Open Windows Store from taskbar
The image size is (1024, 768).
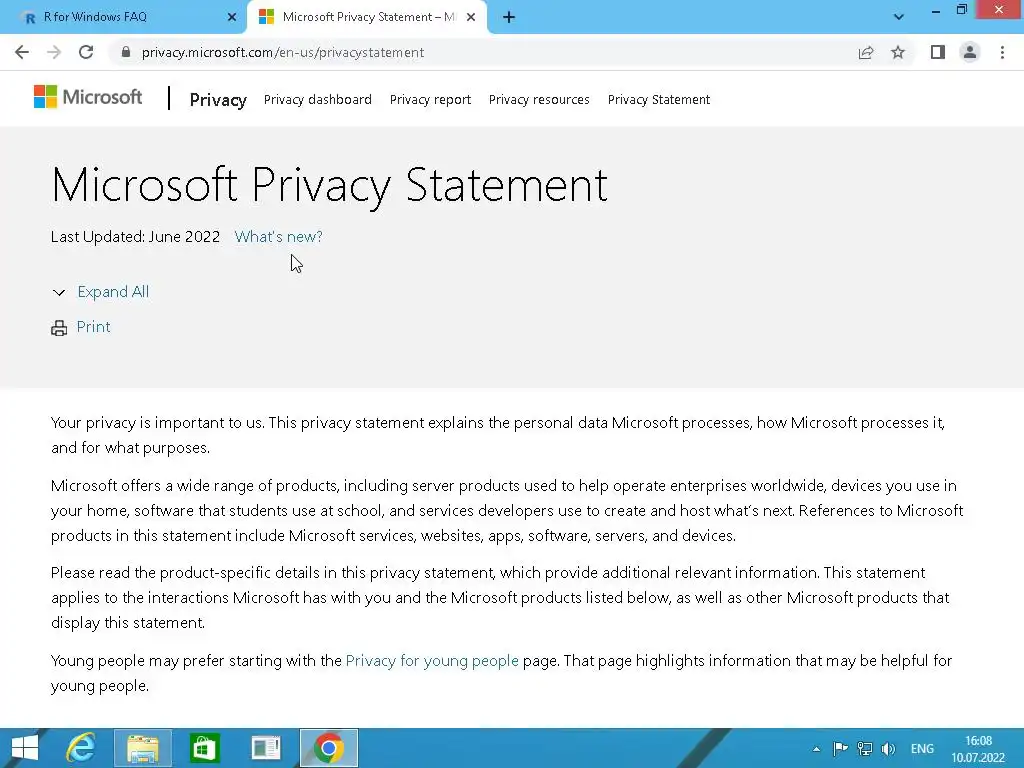[204, 748]
